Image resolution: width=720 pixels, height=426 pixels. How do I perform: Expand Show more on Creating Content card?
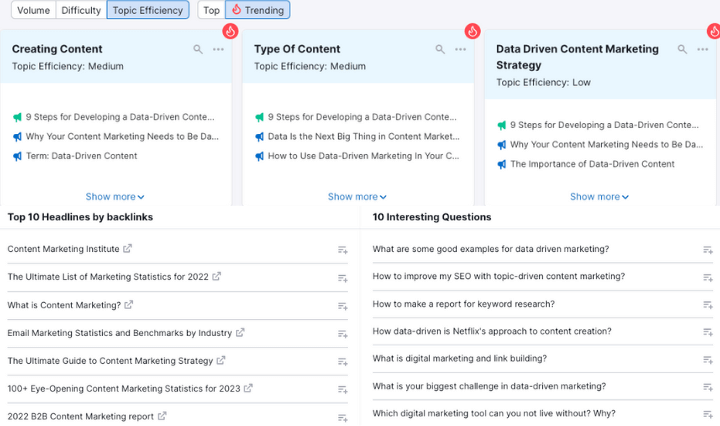click(x=115, y=196)
